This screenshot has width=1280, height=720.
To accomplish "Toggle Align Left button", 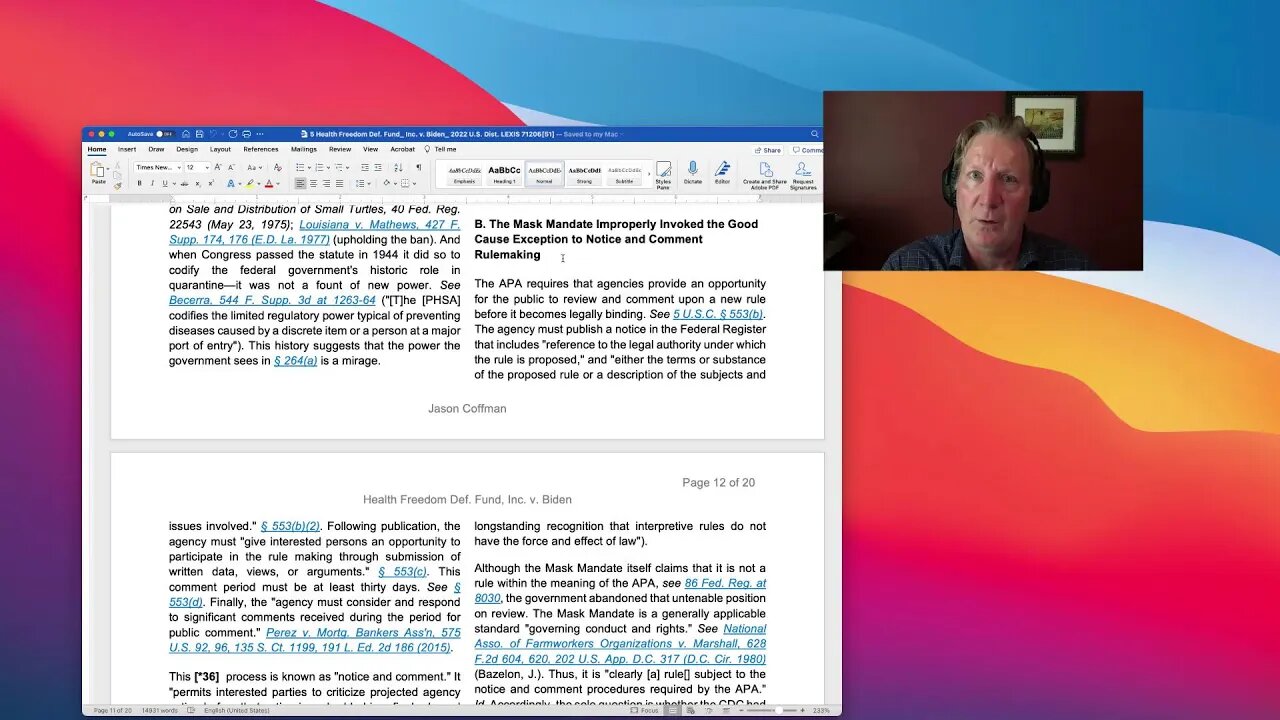I will (x=300, y=184).
